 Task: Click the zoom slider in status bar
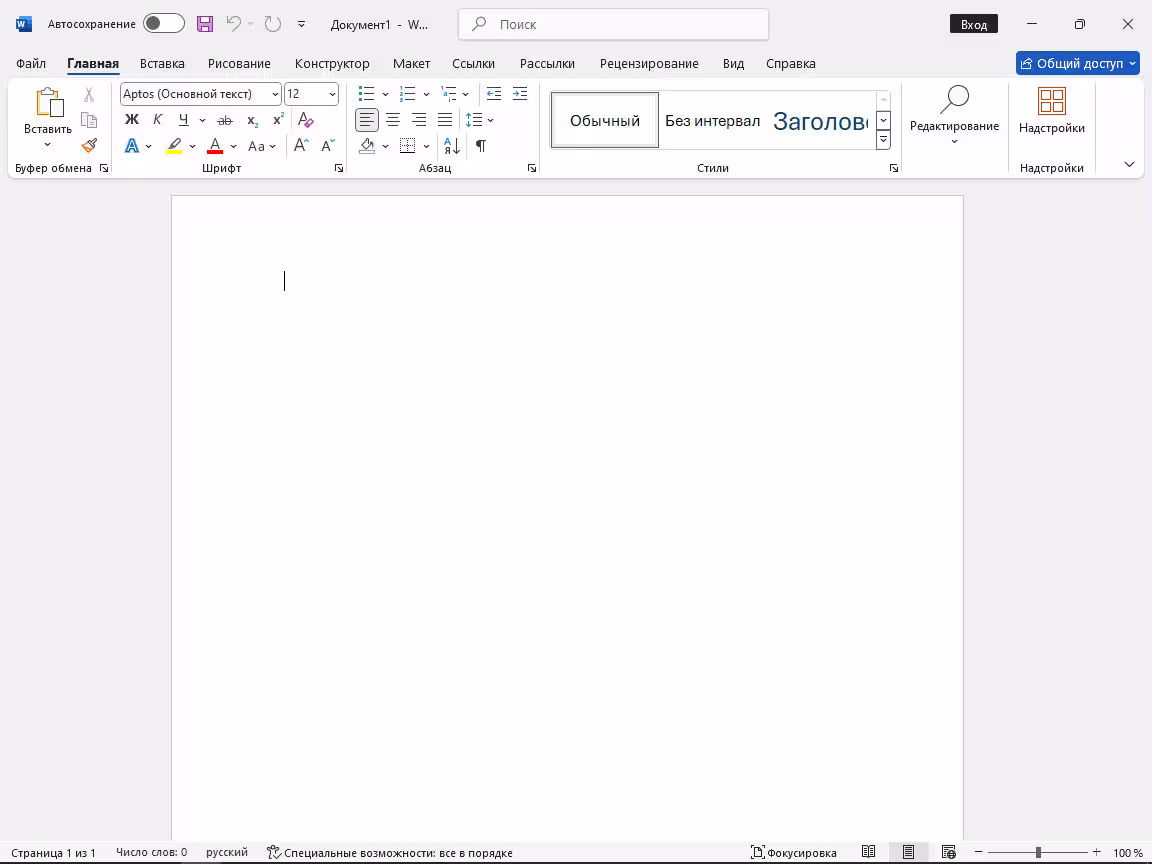(x=1038, y=852)
